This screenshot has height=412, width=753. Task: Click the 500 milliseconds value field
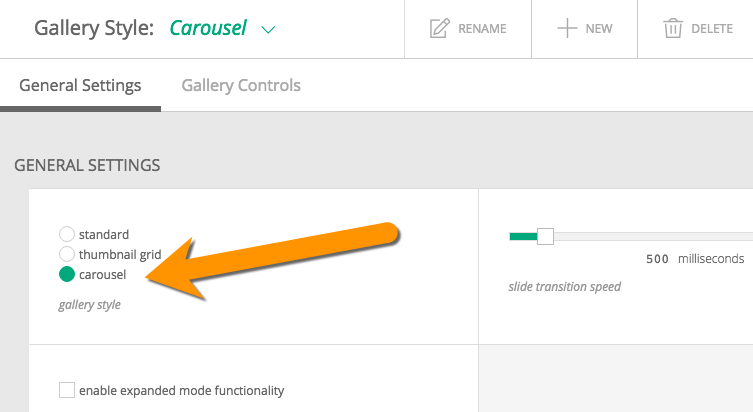tap(657, 259)
